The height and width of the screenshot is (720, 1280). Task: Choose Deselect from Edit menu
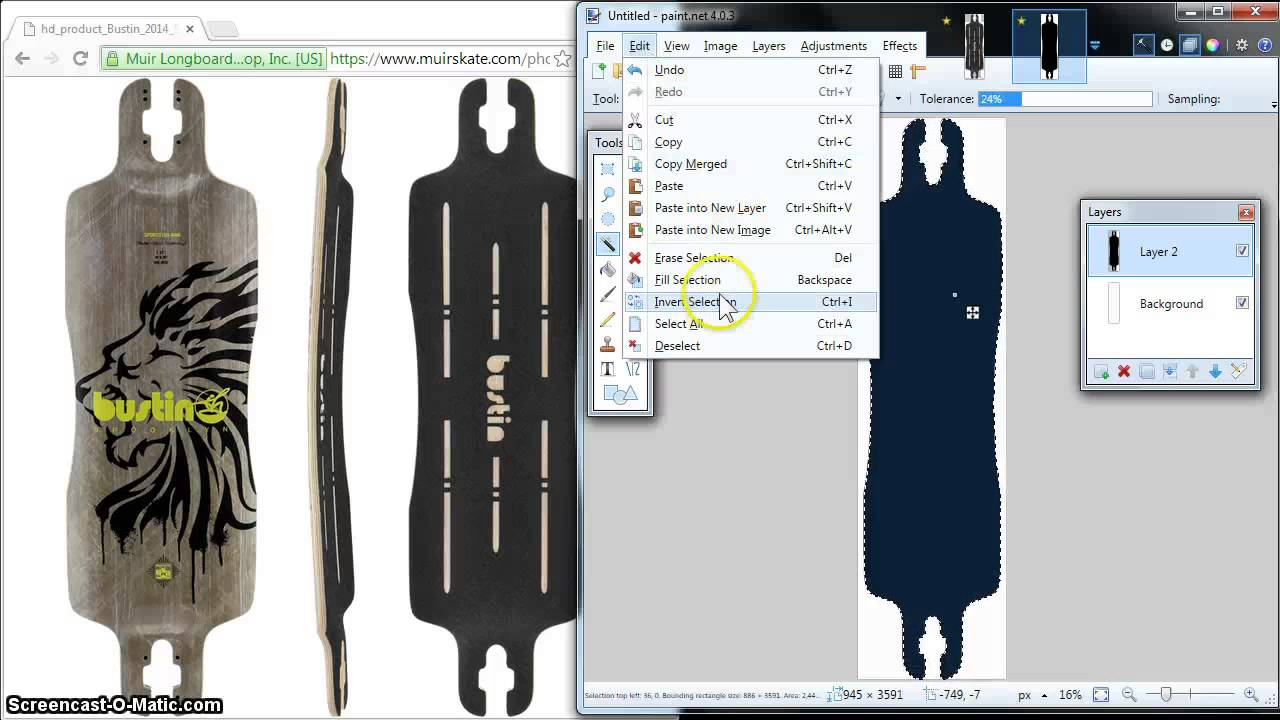[x=751, y=346]
